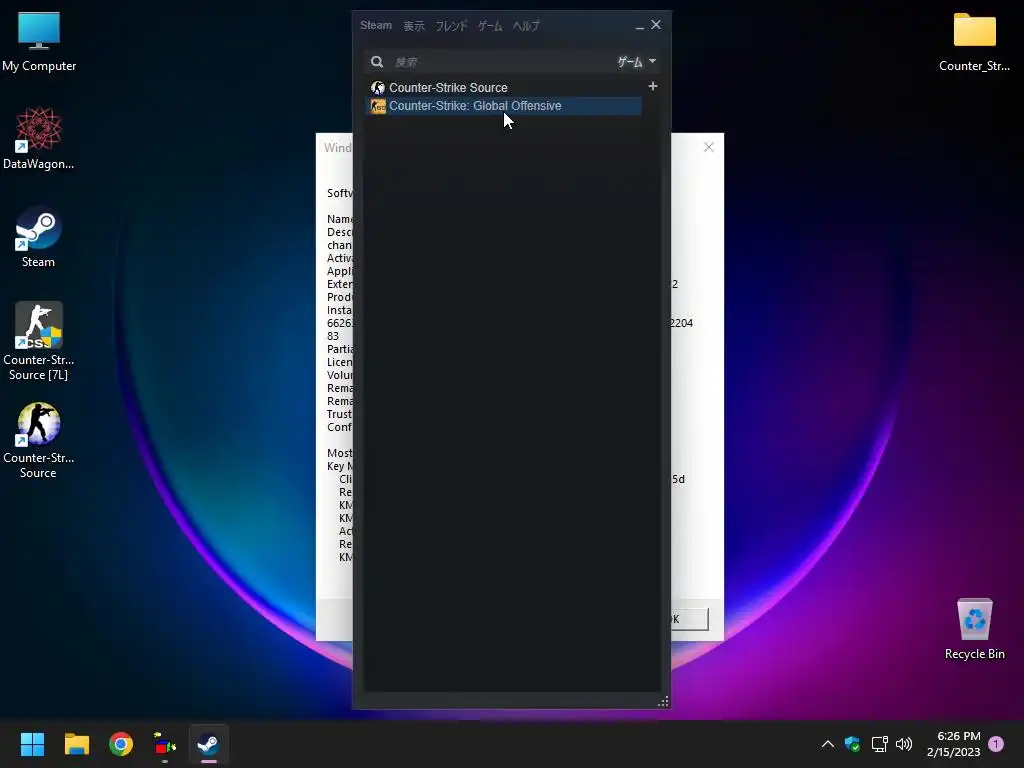The height and width of the screenshot is (768, 1024).
Task: Select Counter-Strike: Global Offensive in list
Action: (503, 106)
